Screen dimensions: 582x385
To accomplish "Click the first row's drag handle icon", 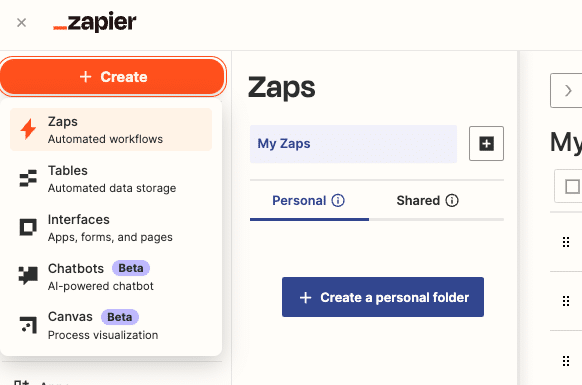I will point(566,242).
